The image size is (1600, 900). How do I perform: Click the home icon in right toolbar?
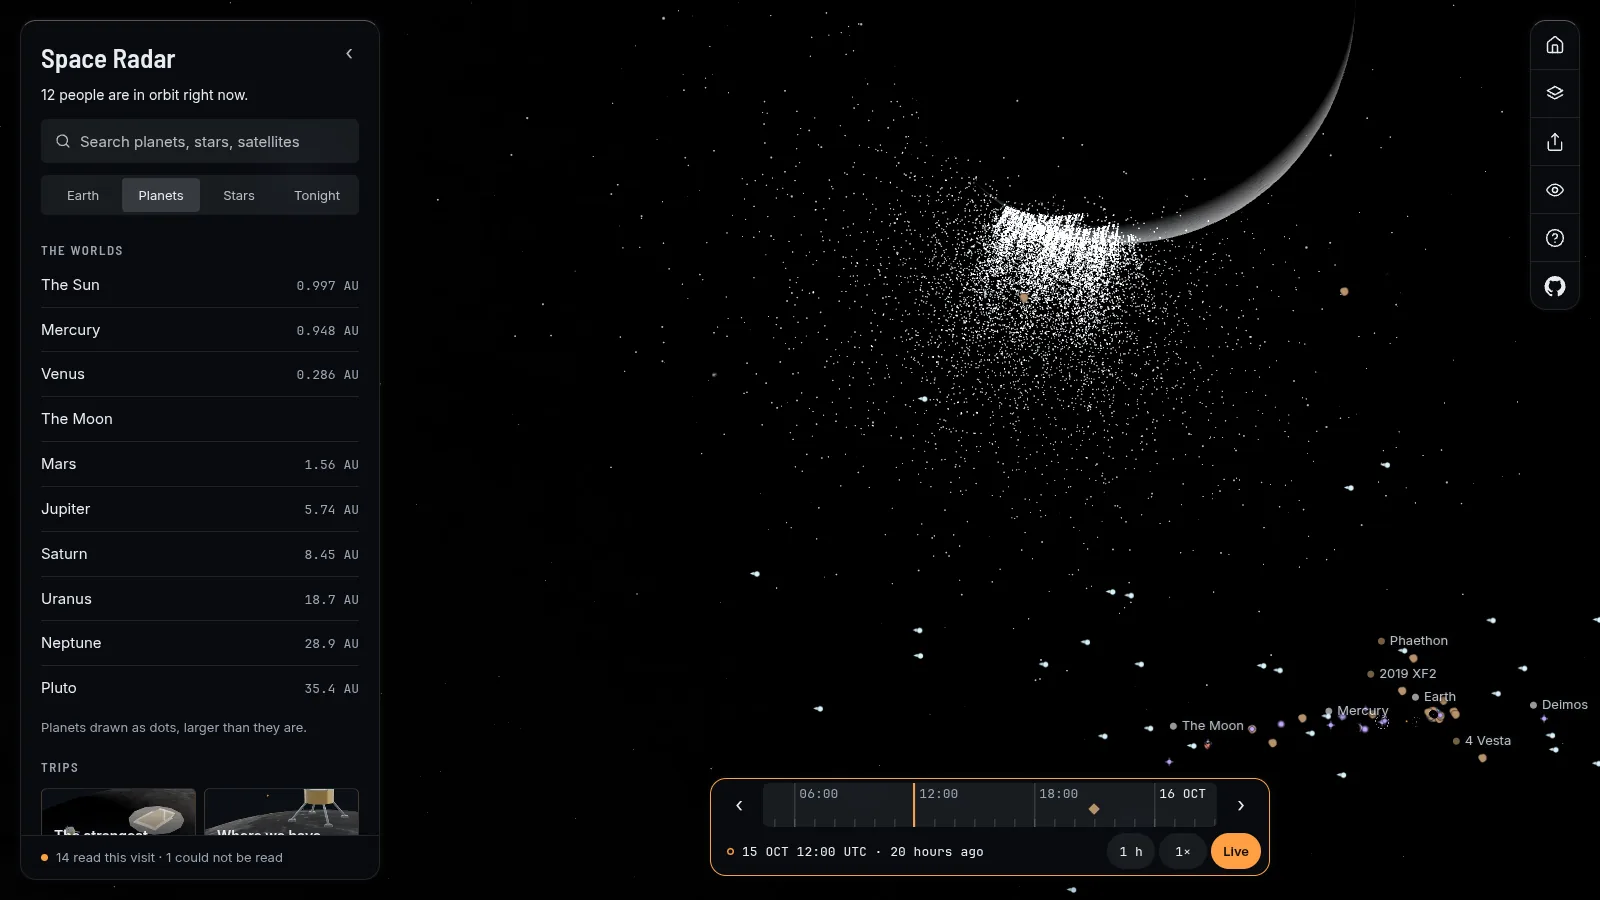click(1555, 45)
